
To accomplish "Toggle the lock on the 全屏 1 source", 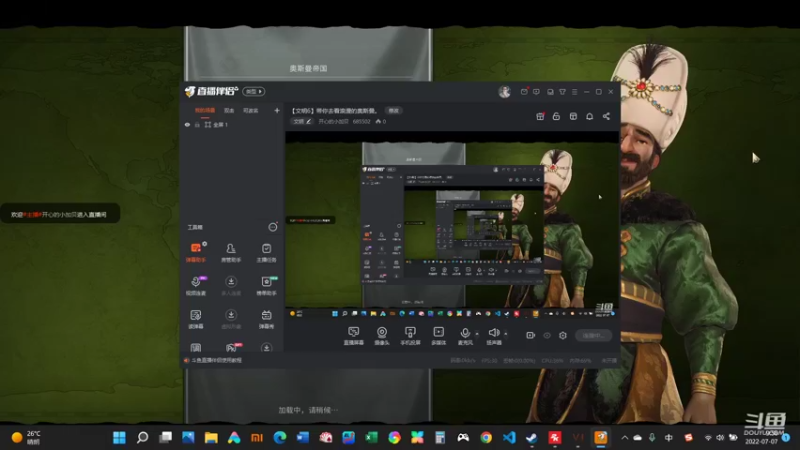I will point(197,124).
